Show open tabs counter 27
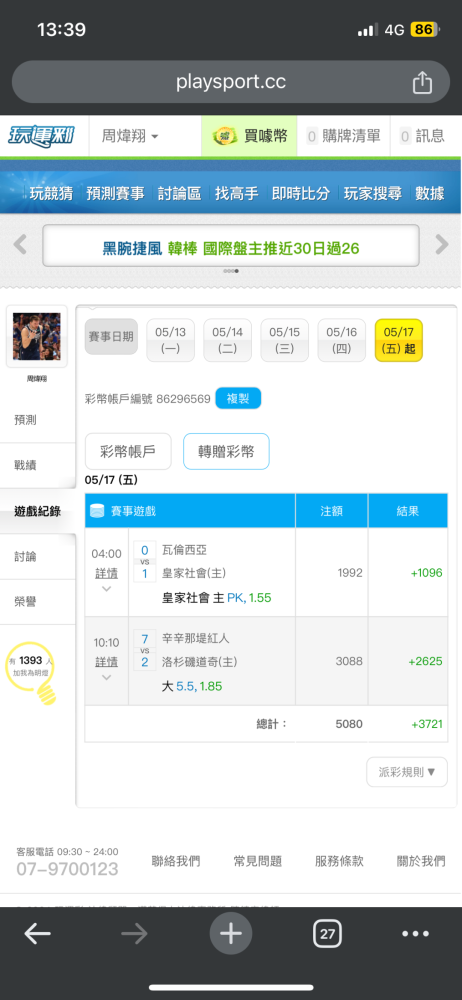Screen dimensions: 462x1000 pyautogui.click(x=327, y=934)
